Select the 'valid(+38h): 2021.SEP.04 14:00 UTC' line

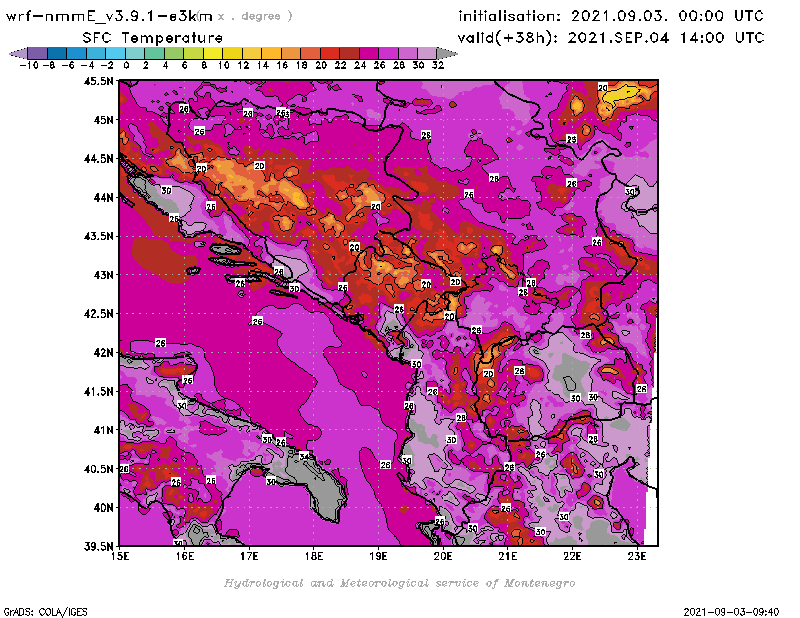(x=611, y=37)
